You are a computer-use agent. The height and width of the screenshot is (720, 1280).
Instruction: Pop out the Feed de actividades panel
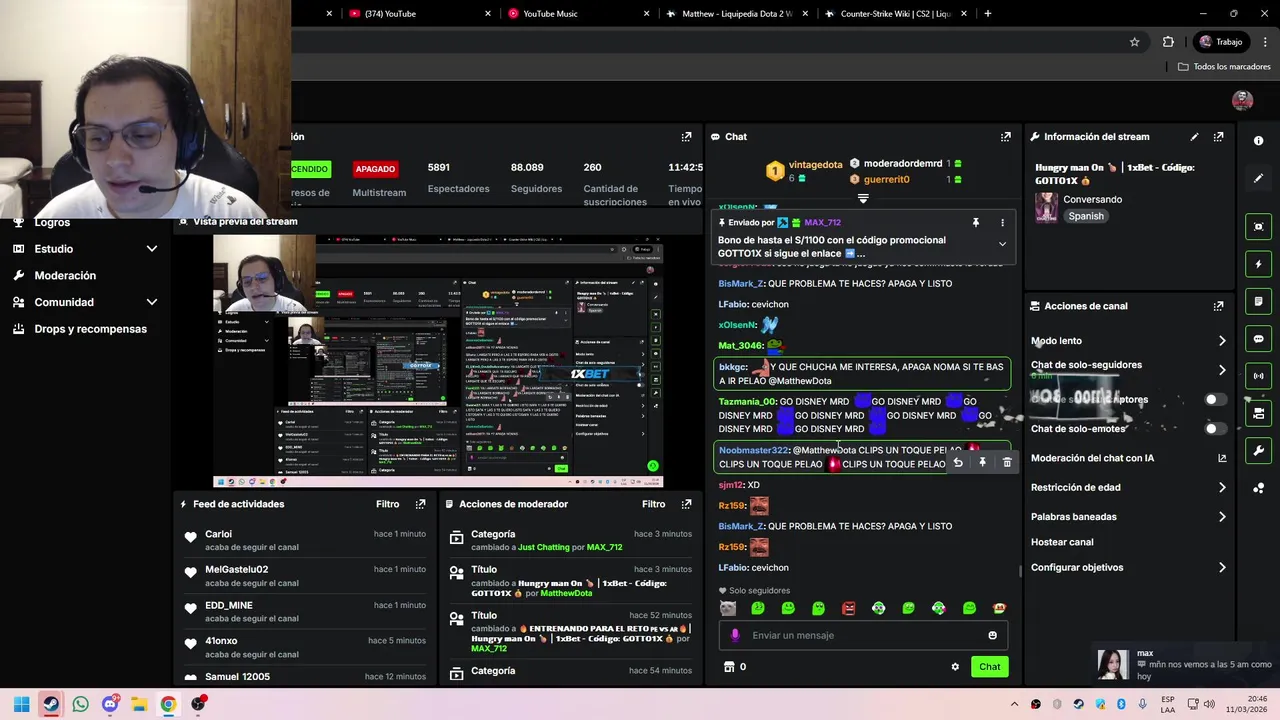tap(420, 504)
